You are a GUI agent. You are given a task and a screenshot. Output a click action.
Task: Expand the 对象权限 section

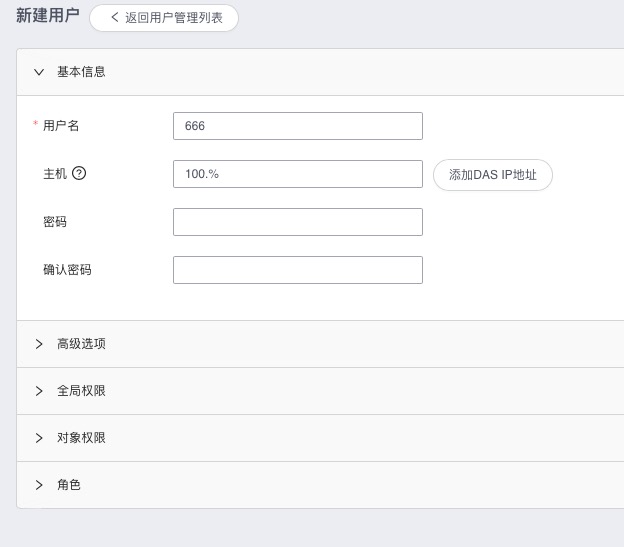coord(39,438)
